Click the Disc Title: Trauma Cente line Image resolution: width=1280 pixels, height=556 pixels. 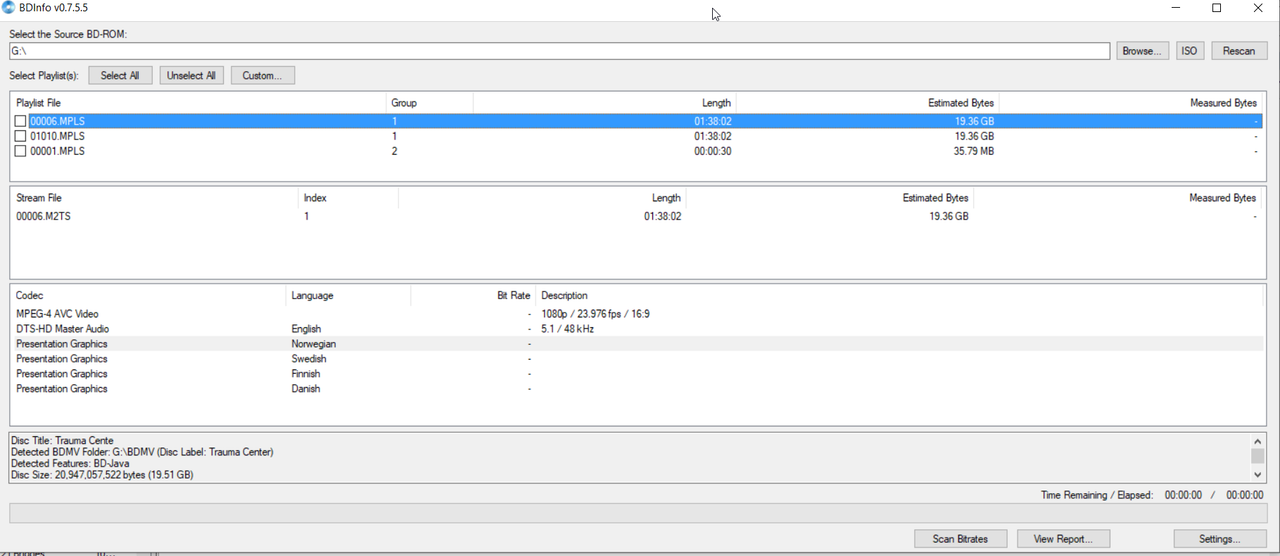62,440
